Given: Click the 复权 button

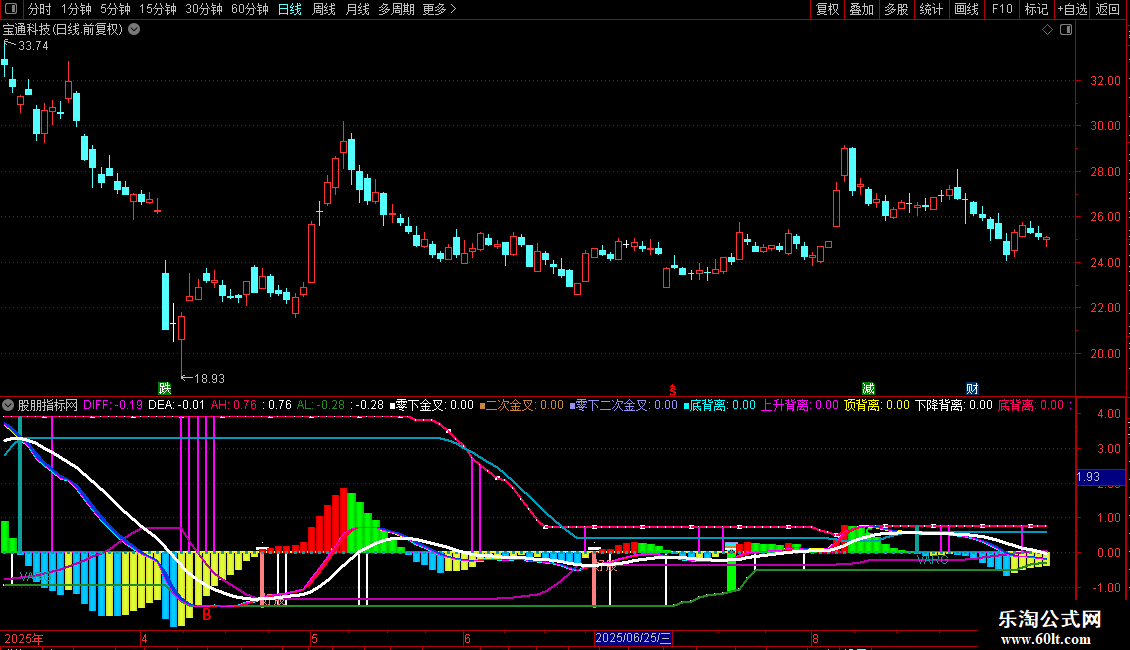Looking at the screenshot, I should point(827,9).
